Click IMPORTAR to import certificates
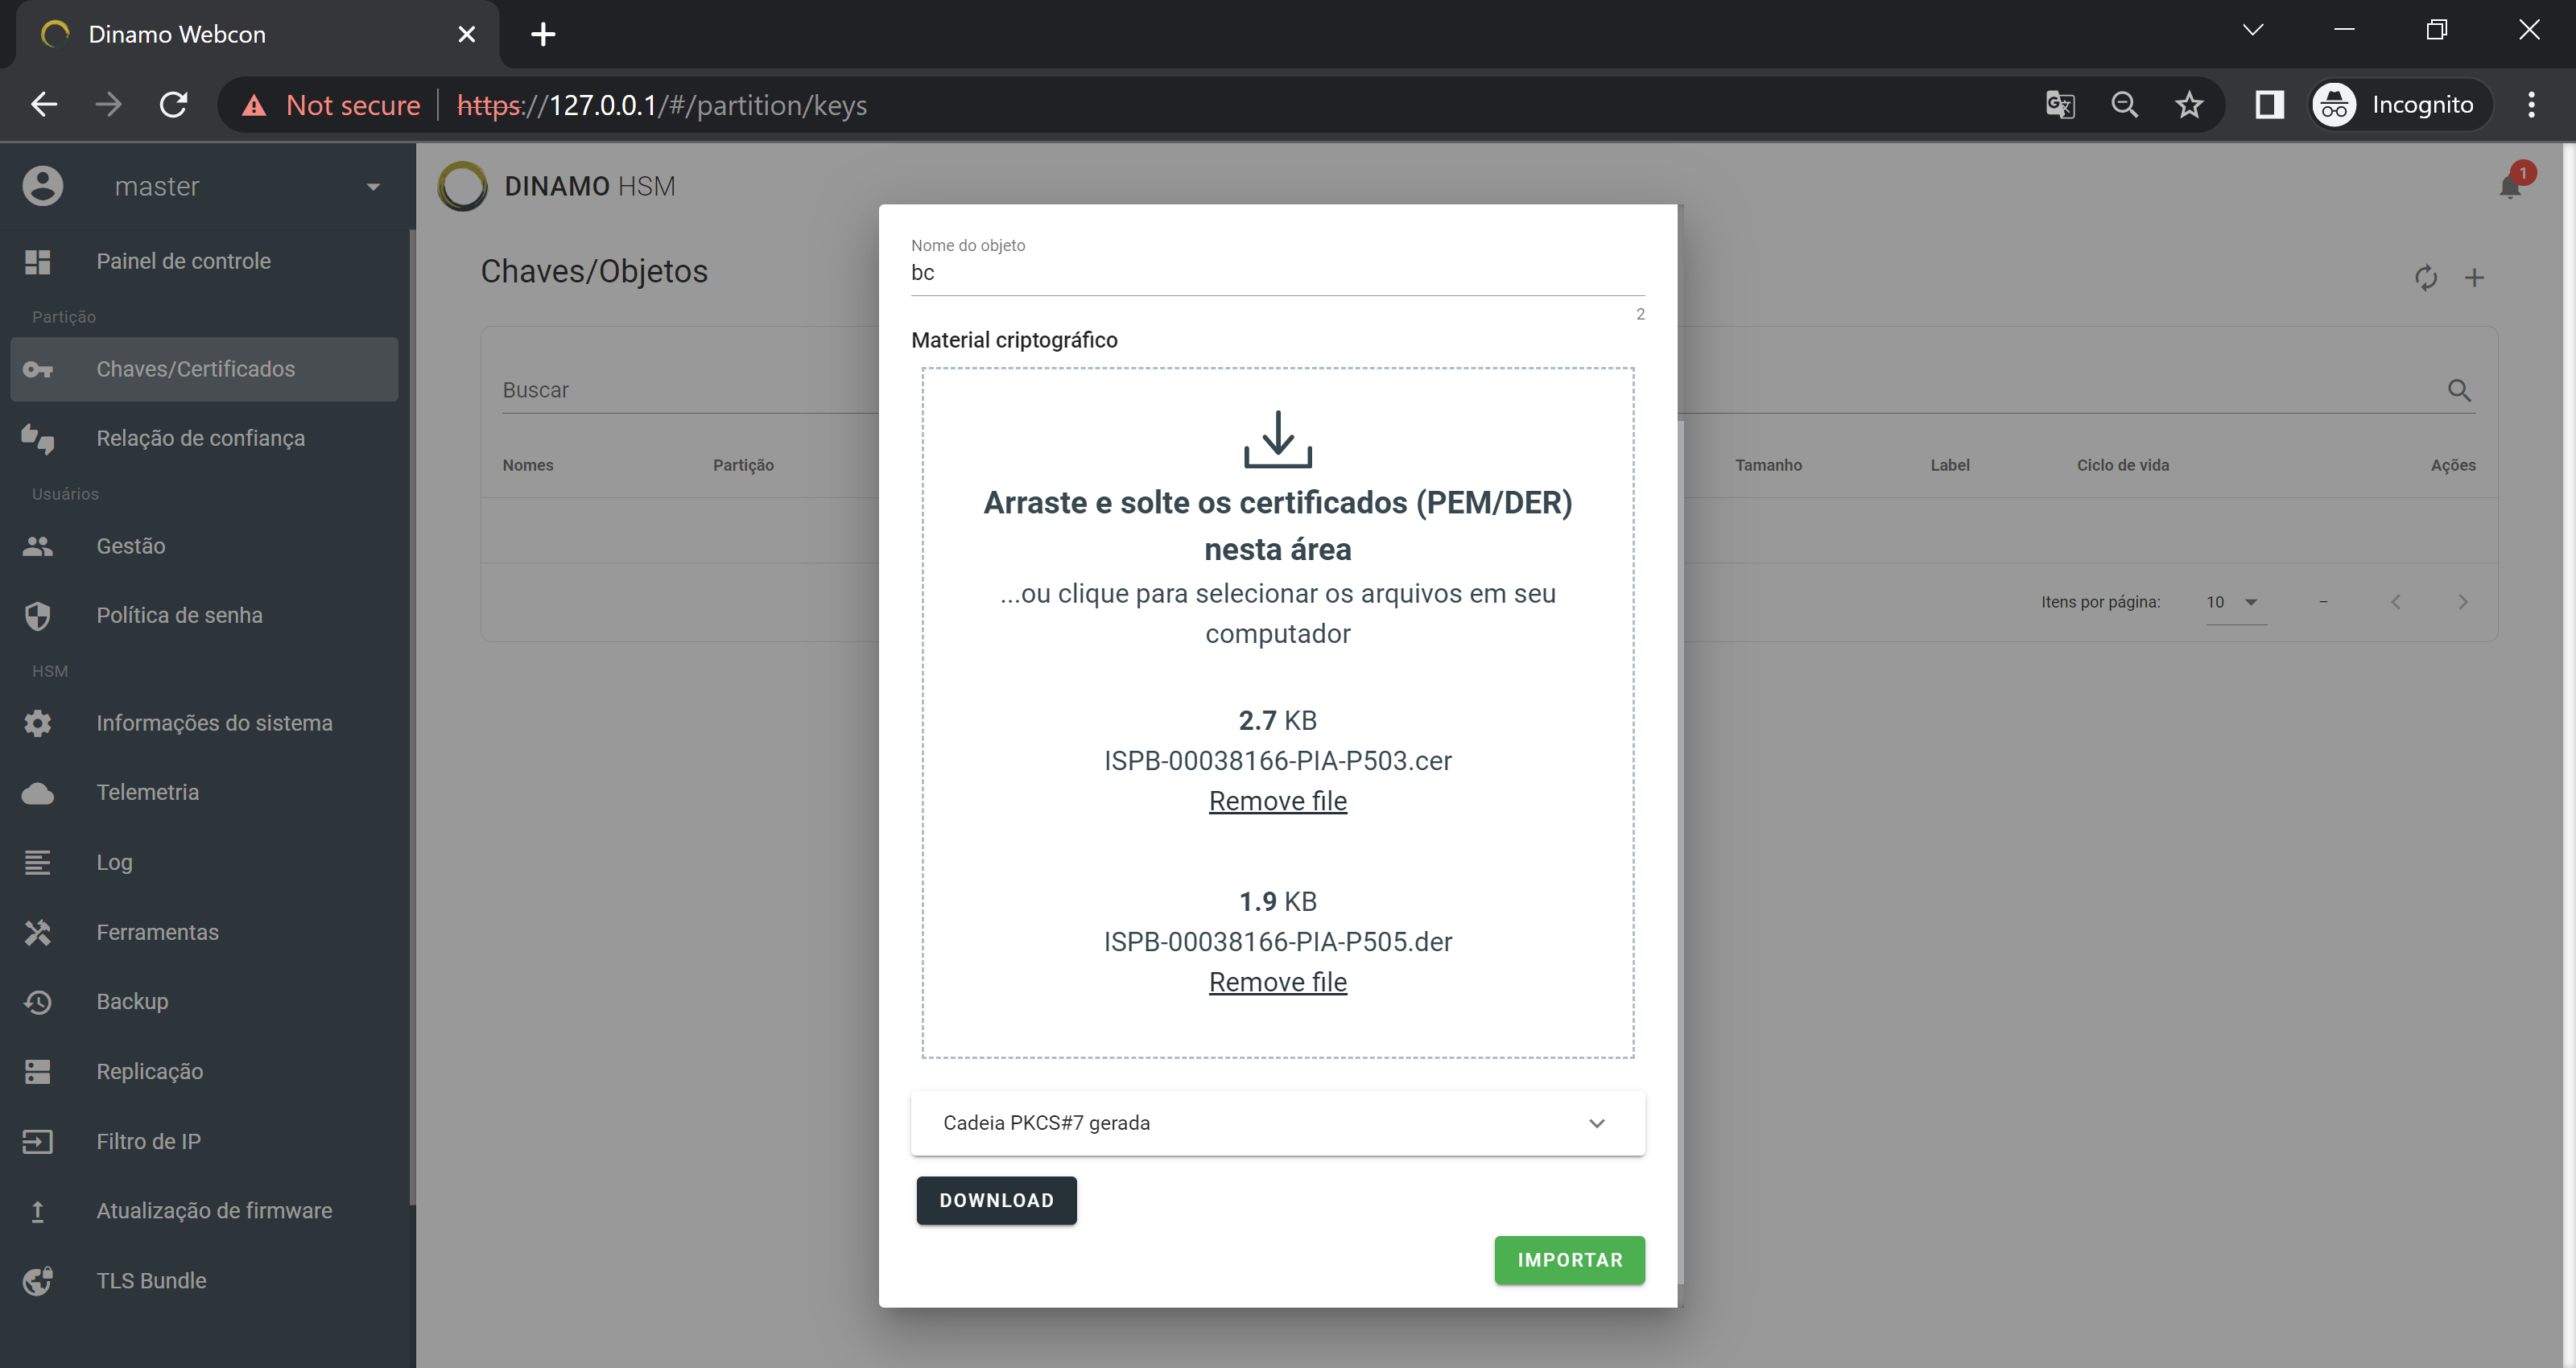The image size is (2576, 1368). (x=1569, y=1259)
